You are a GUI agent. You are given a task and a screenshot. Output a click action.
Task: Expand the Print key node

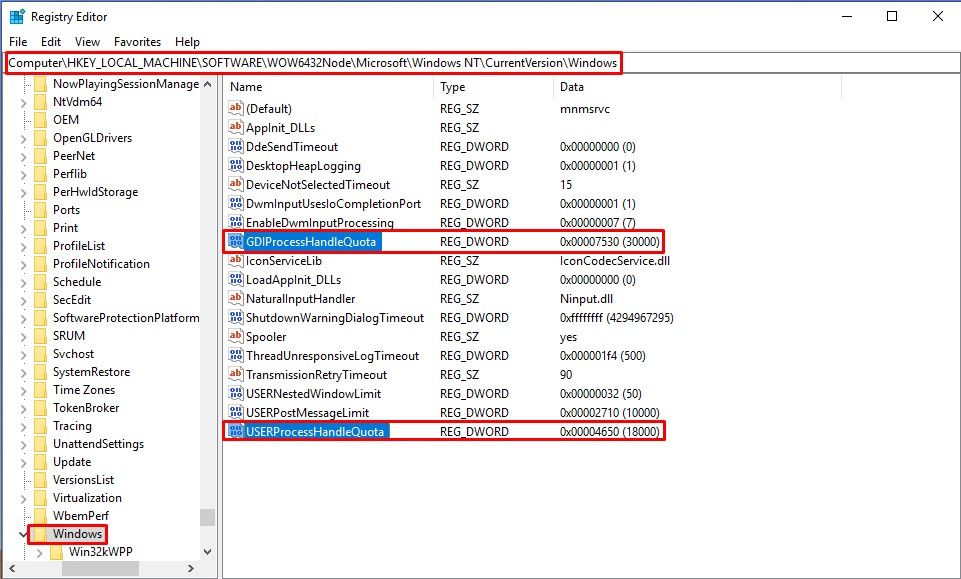23,228
